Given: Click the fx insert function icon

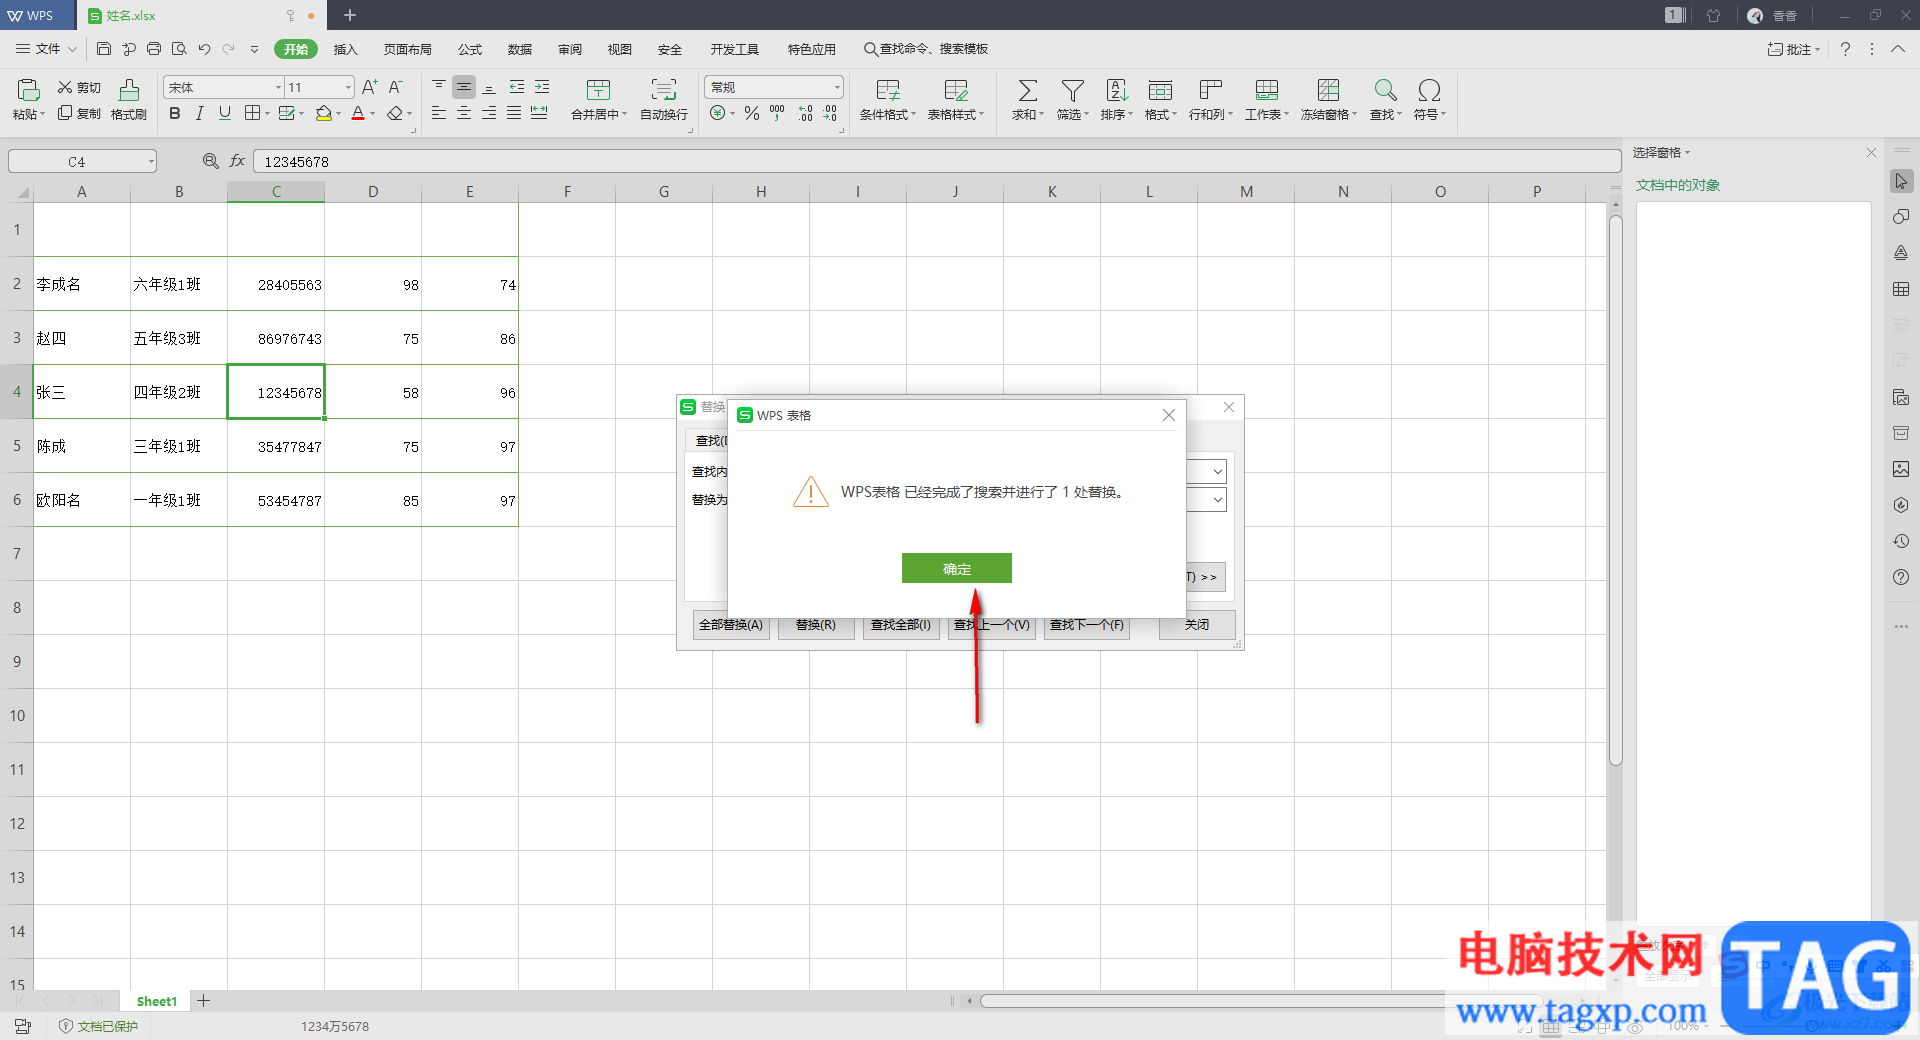Looking at the screenshot, I should click(x=237, y=161).
